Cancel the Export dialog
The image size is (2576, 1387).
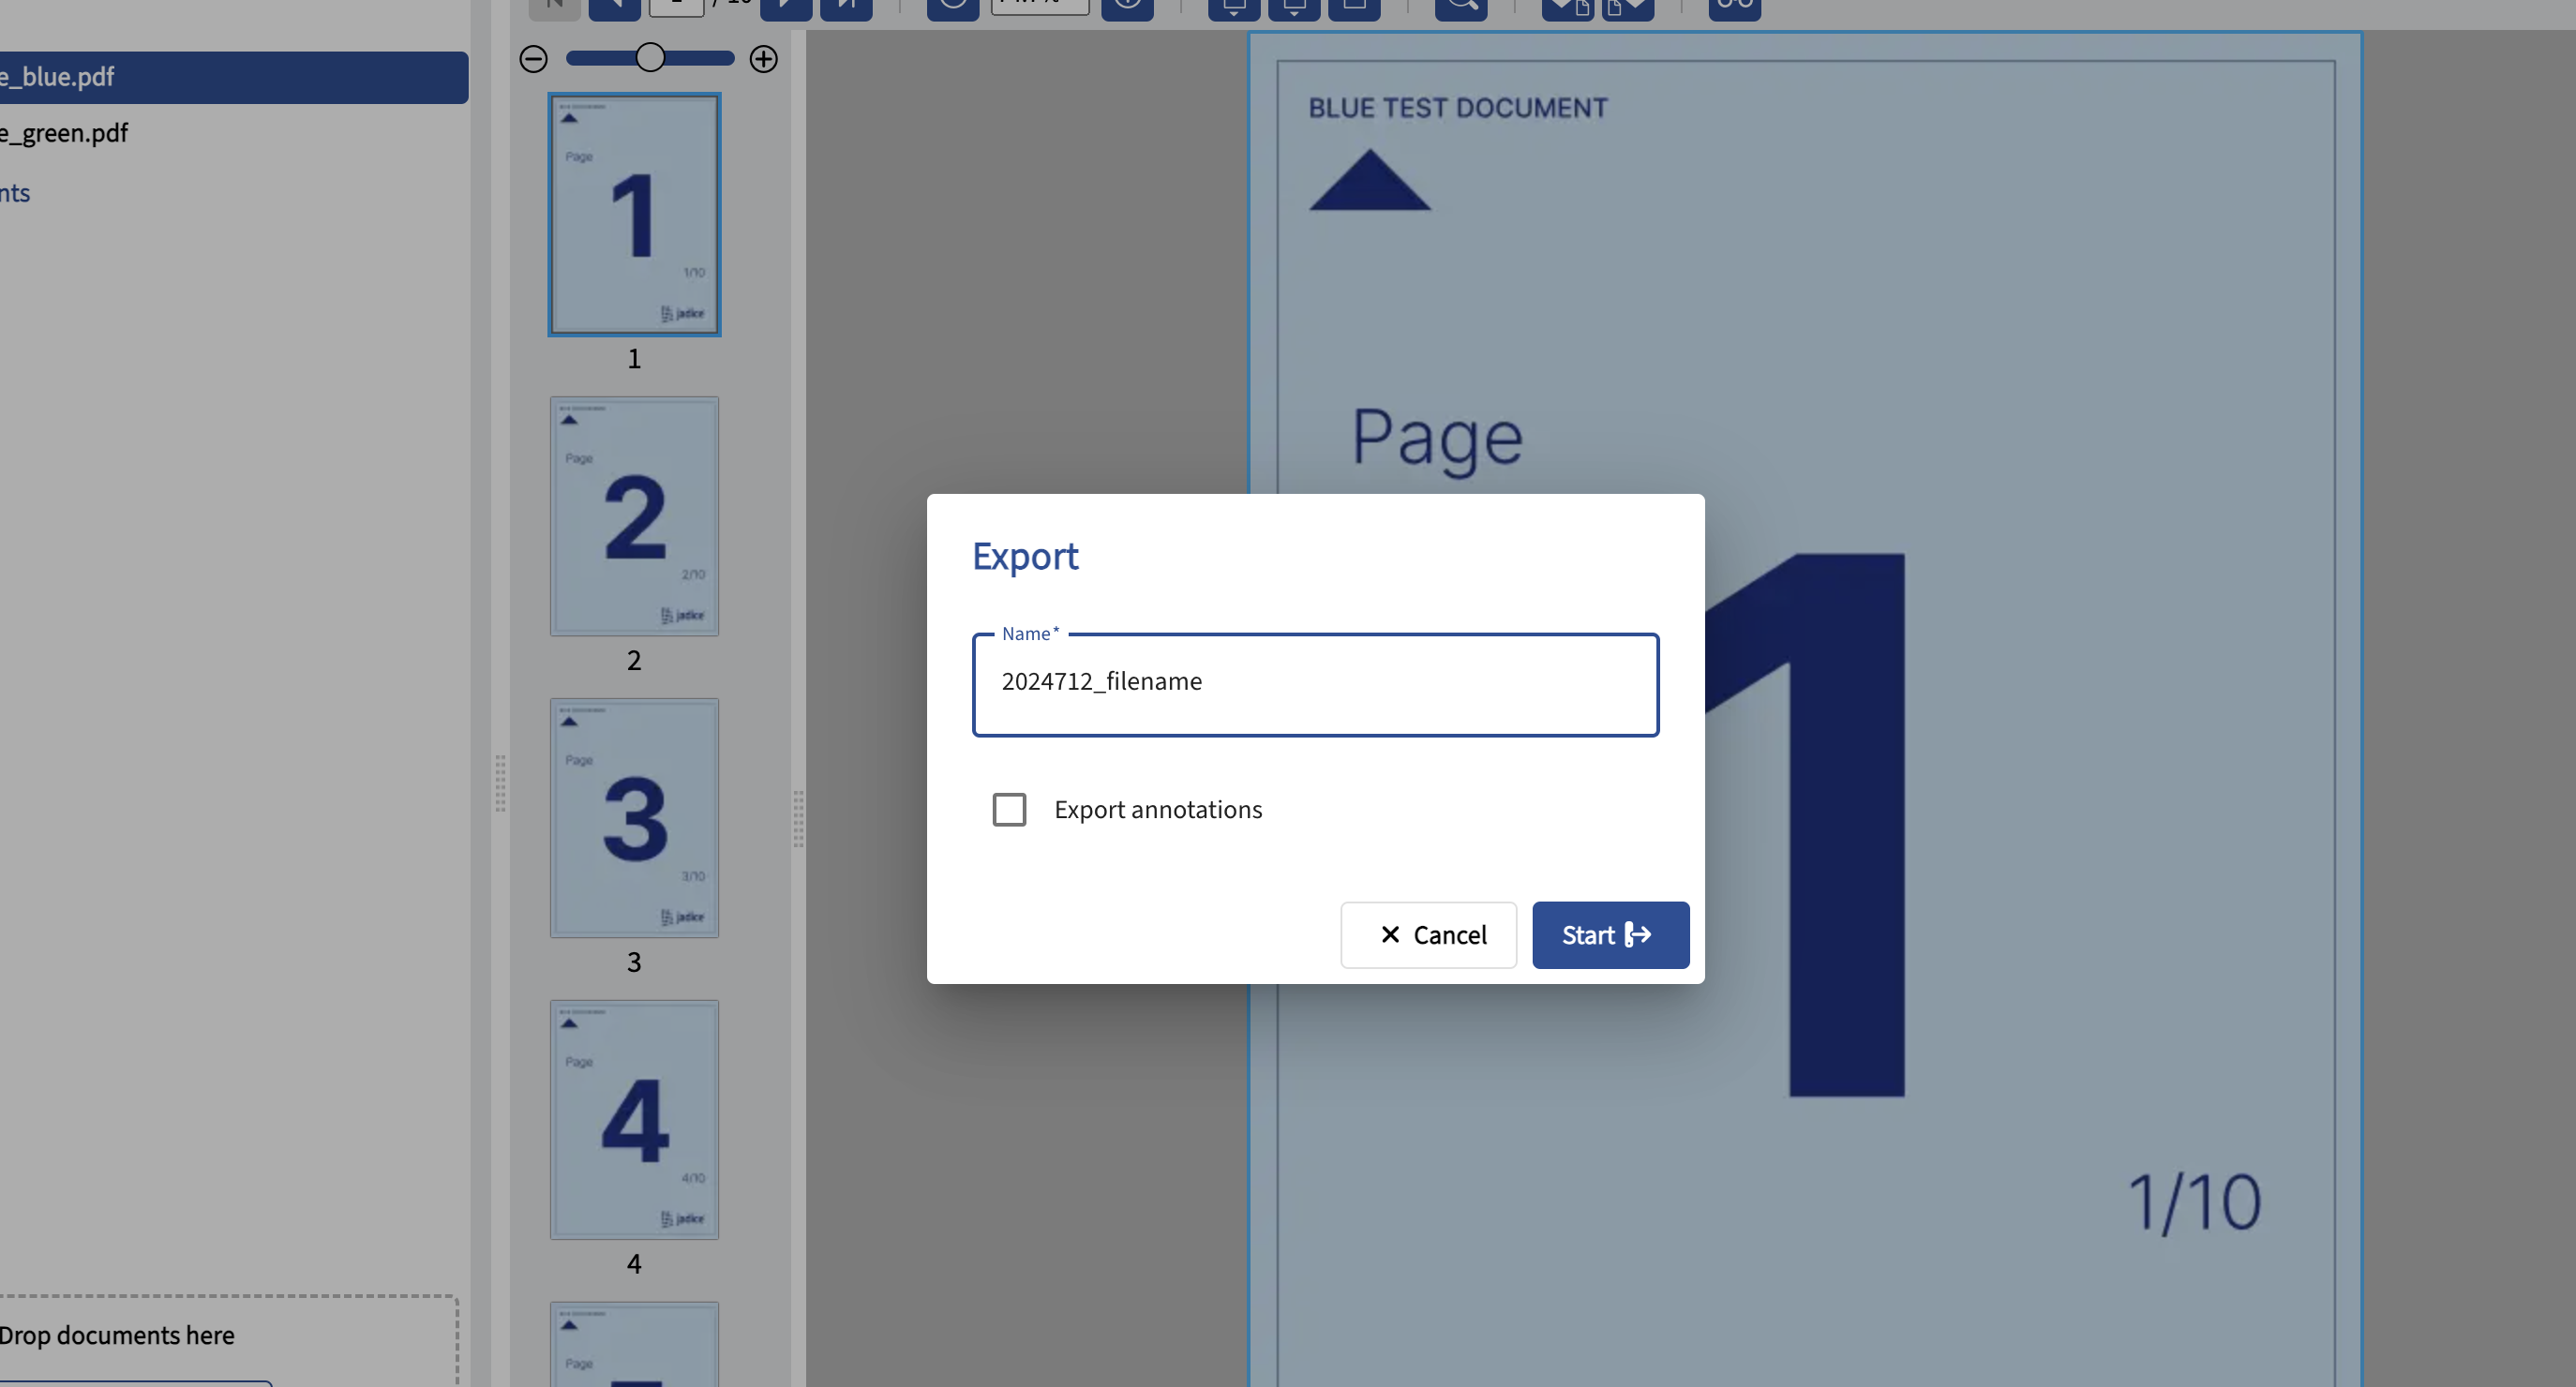[x=1428, y=934]
